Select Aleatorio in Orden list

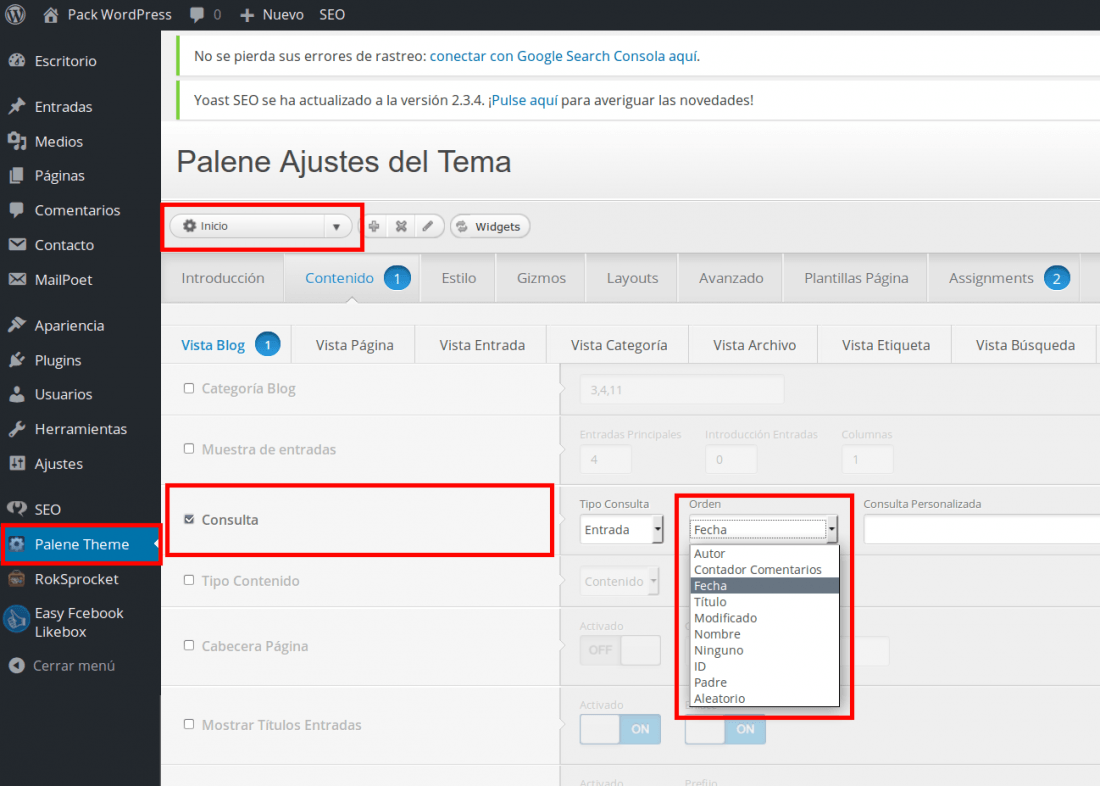pyautogui.click(x=765, y=699)
